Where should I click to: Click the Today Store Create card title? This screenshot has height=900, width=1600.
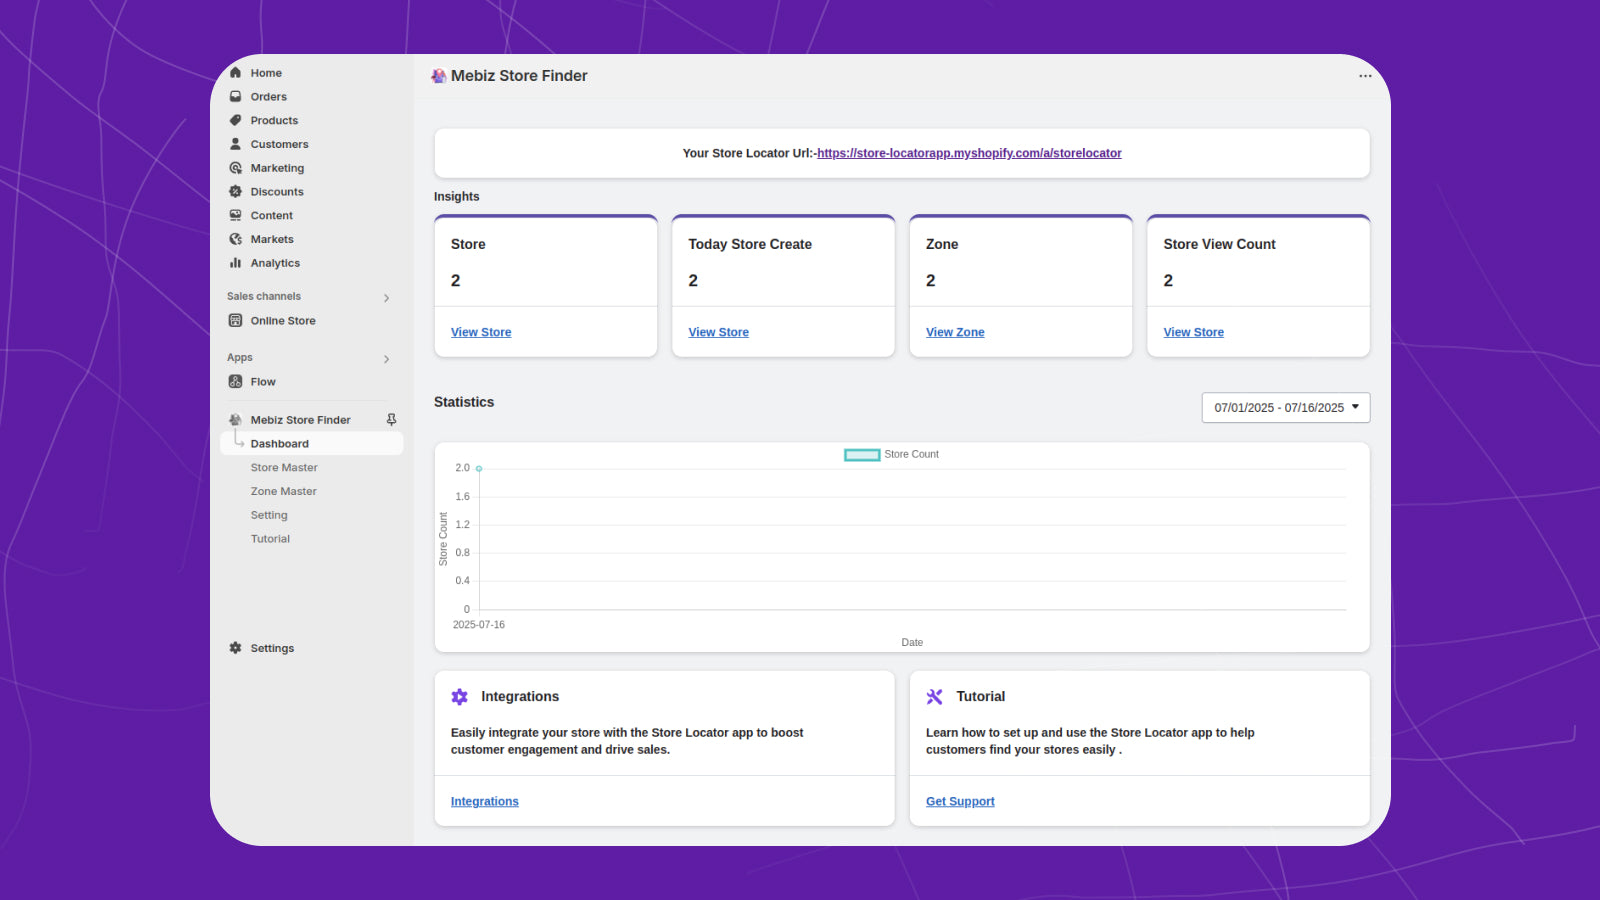coord(750,244)
